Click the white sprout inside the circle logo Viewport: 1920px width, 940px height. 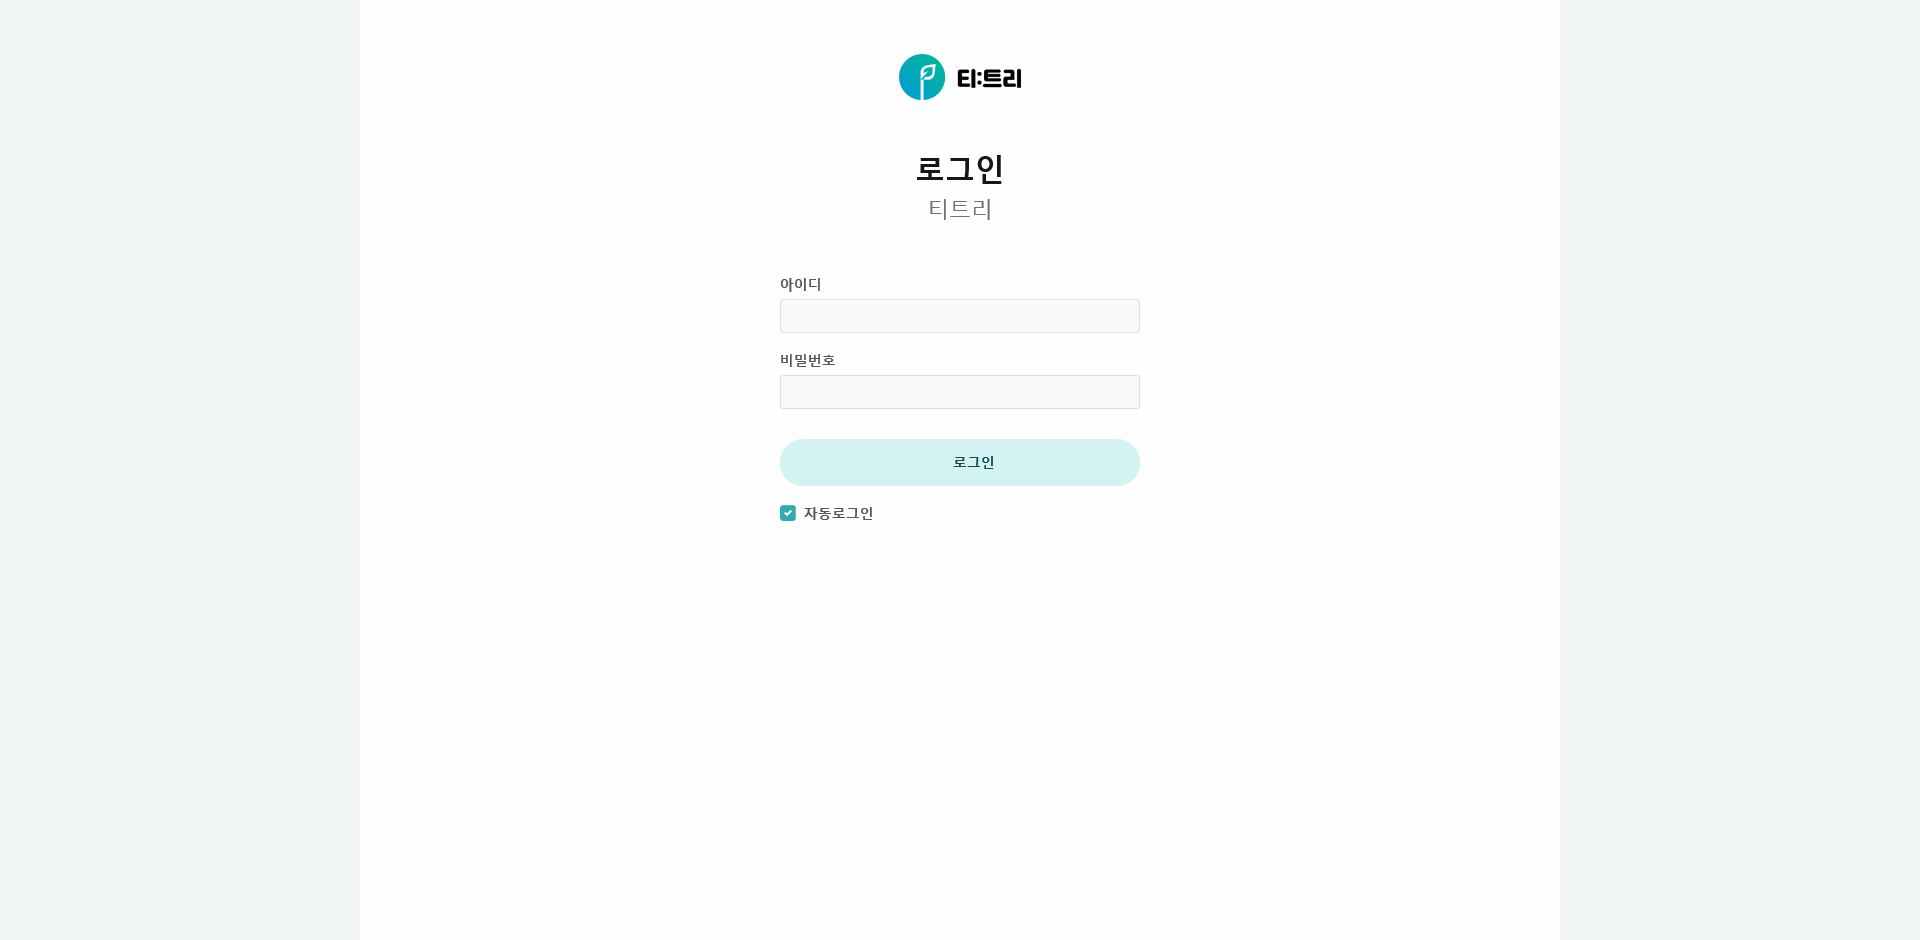[x=925, y=77]
